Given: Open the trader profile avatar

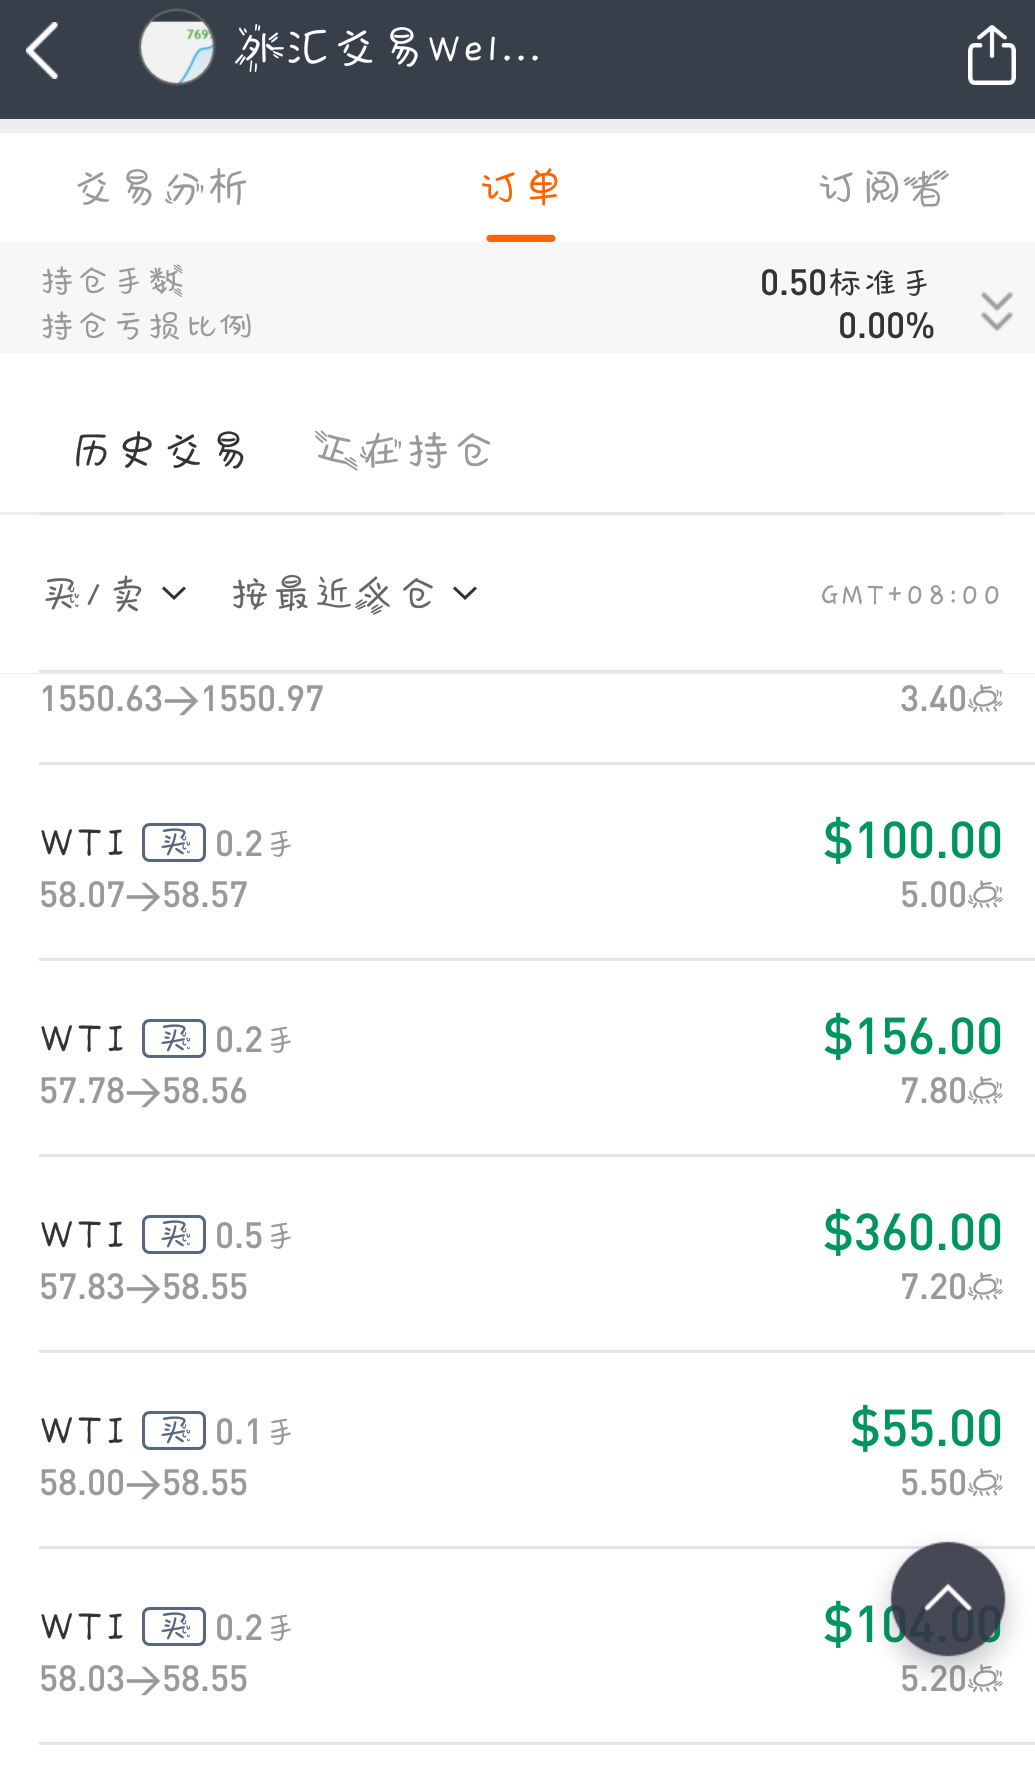Looking at the screenshot, I should point(176,47).
